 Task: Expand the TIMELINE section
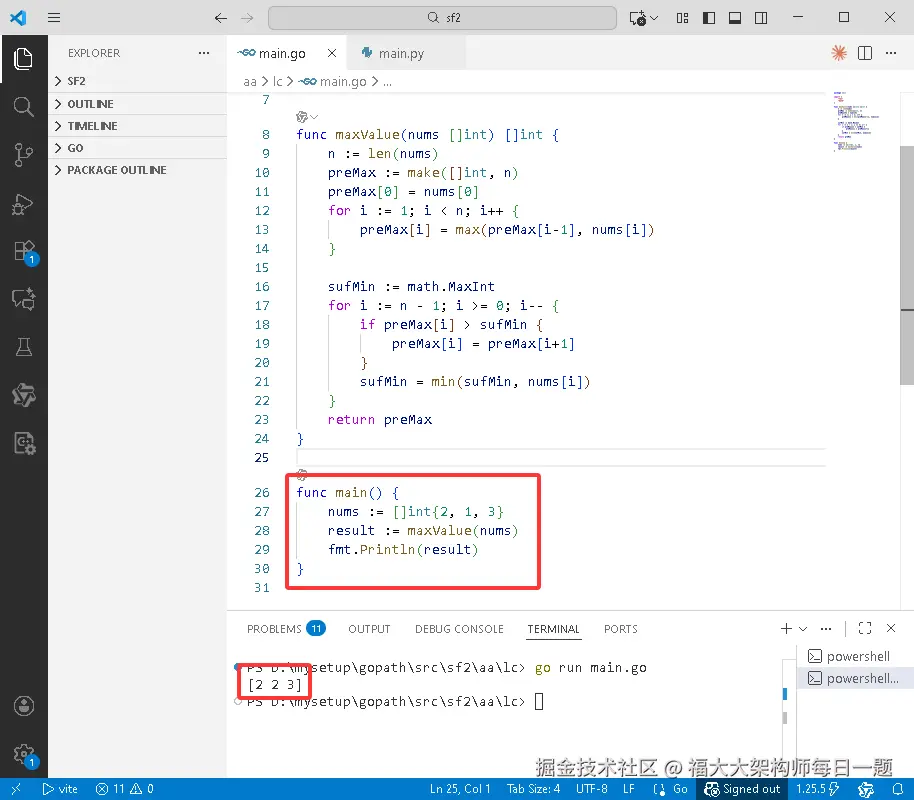[138, 126]
